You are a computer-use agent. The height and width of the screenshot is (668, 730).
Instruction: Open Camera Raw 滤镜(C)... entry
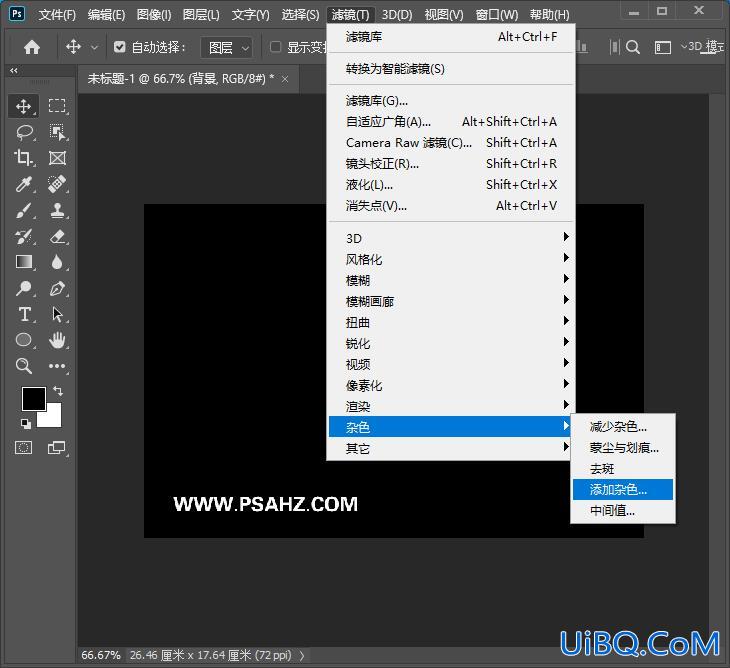point(451,142)
